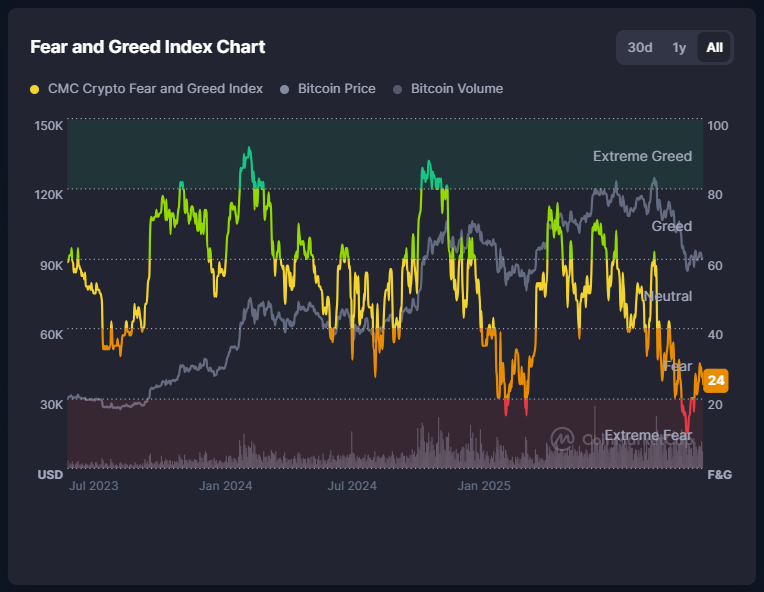Click the CoinMarketCap watermark logo on chart

pyautogui.click(x=563, y=438)
